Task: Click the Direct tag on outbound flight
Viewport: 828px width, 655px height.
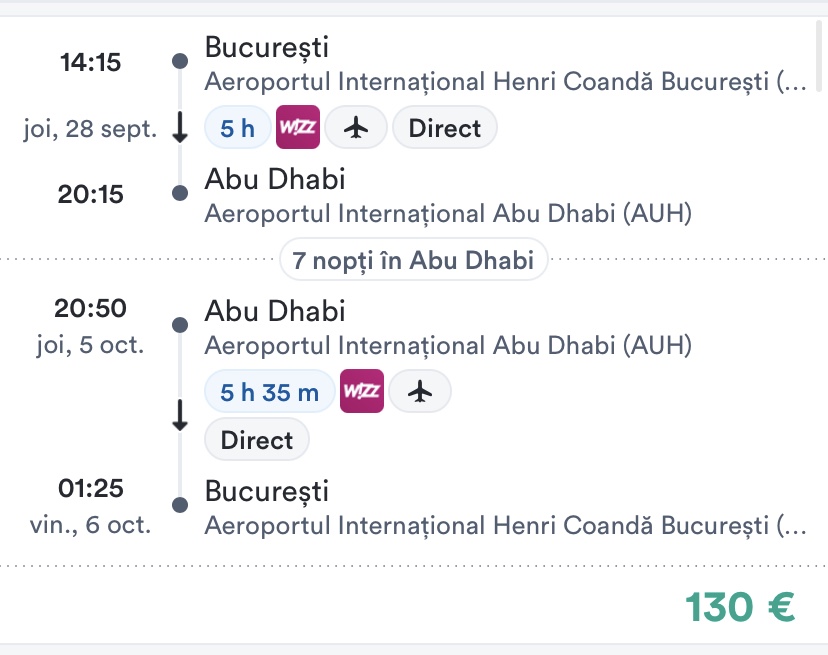Action: tap(445, 128)
